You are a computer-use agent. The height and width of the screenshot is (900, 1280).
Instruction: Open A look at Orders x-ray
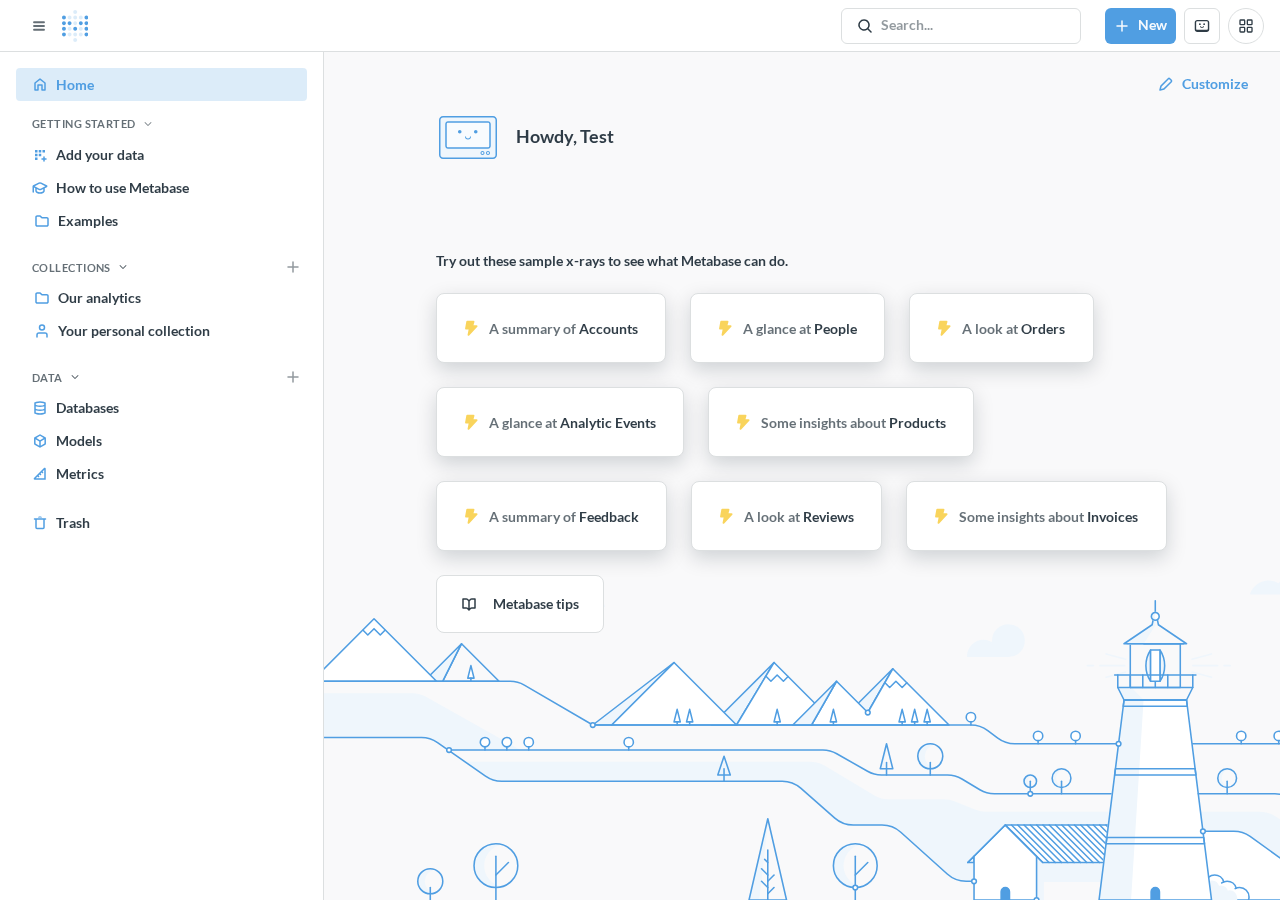pyautogui.click(x=1001, y=328)
